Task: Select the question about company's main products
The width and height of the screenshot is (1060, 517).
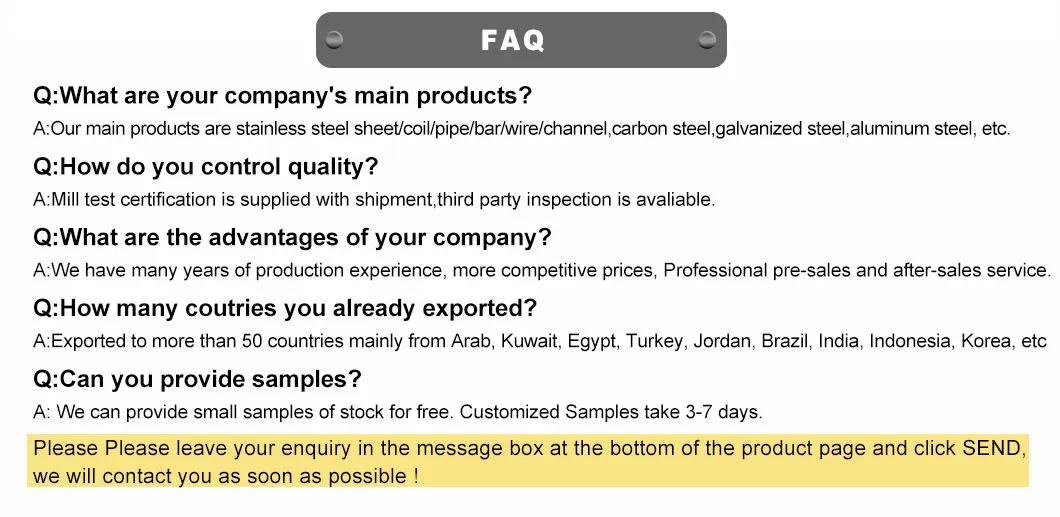Action: [x=282, y=96]
